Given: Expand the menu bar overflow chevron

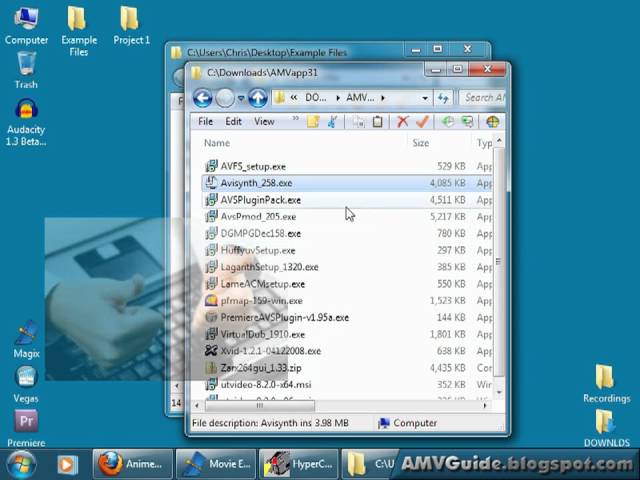Looking at the screenshot, I should (296, 119).
